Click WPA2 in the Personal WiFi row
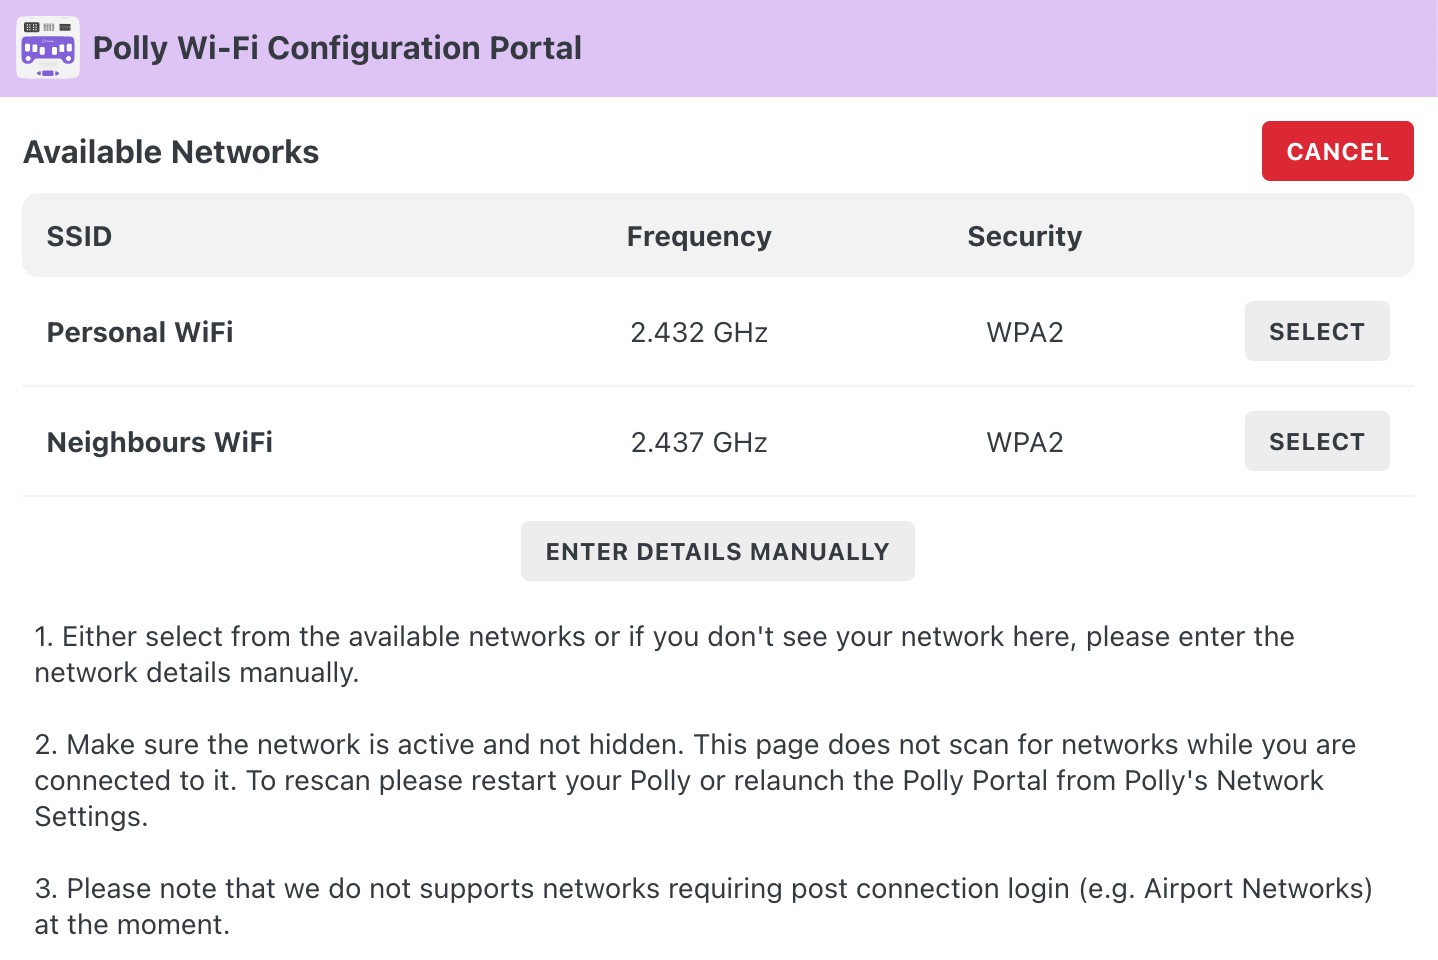Viewport: 1438px width, 960px height. point(1024,332)
